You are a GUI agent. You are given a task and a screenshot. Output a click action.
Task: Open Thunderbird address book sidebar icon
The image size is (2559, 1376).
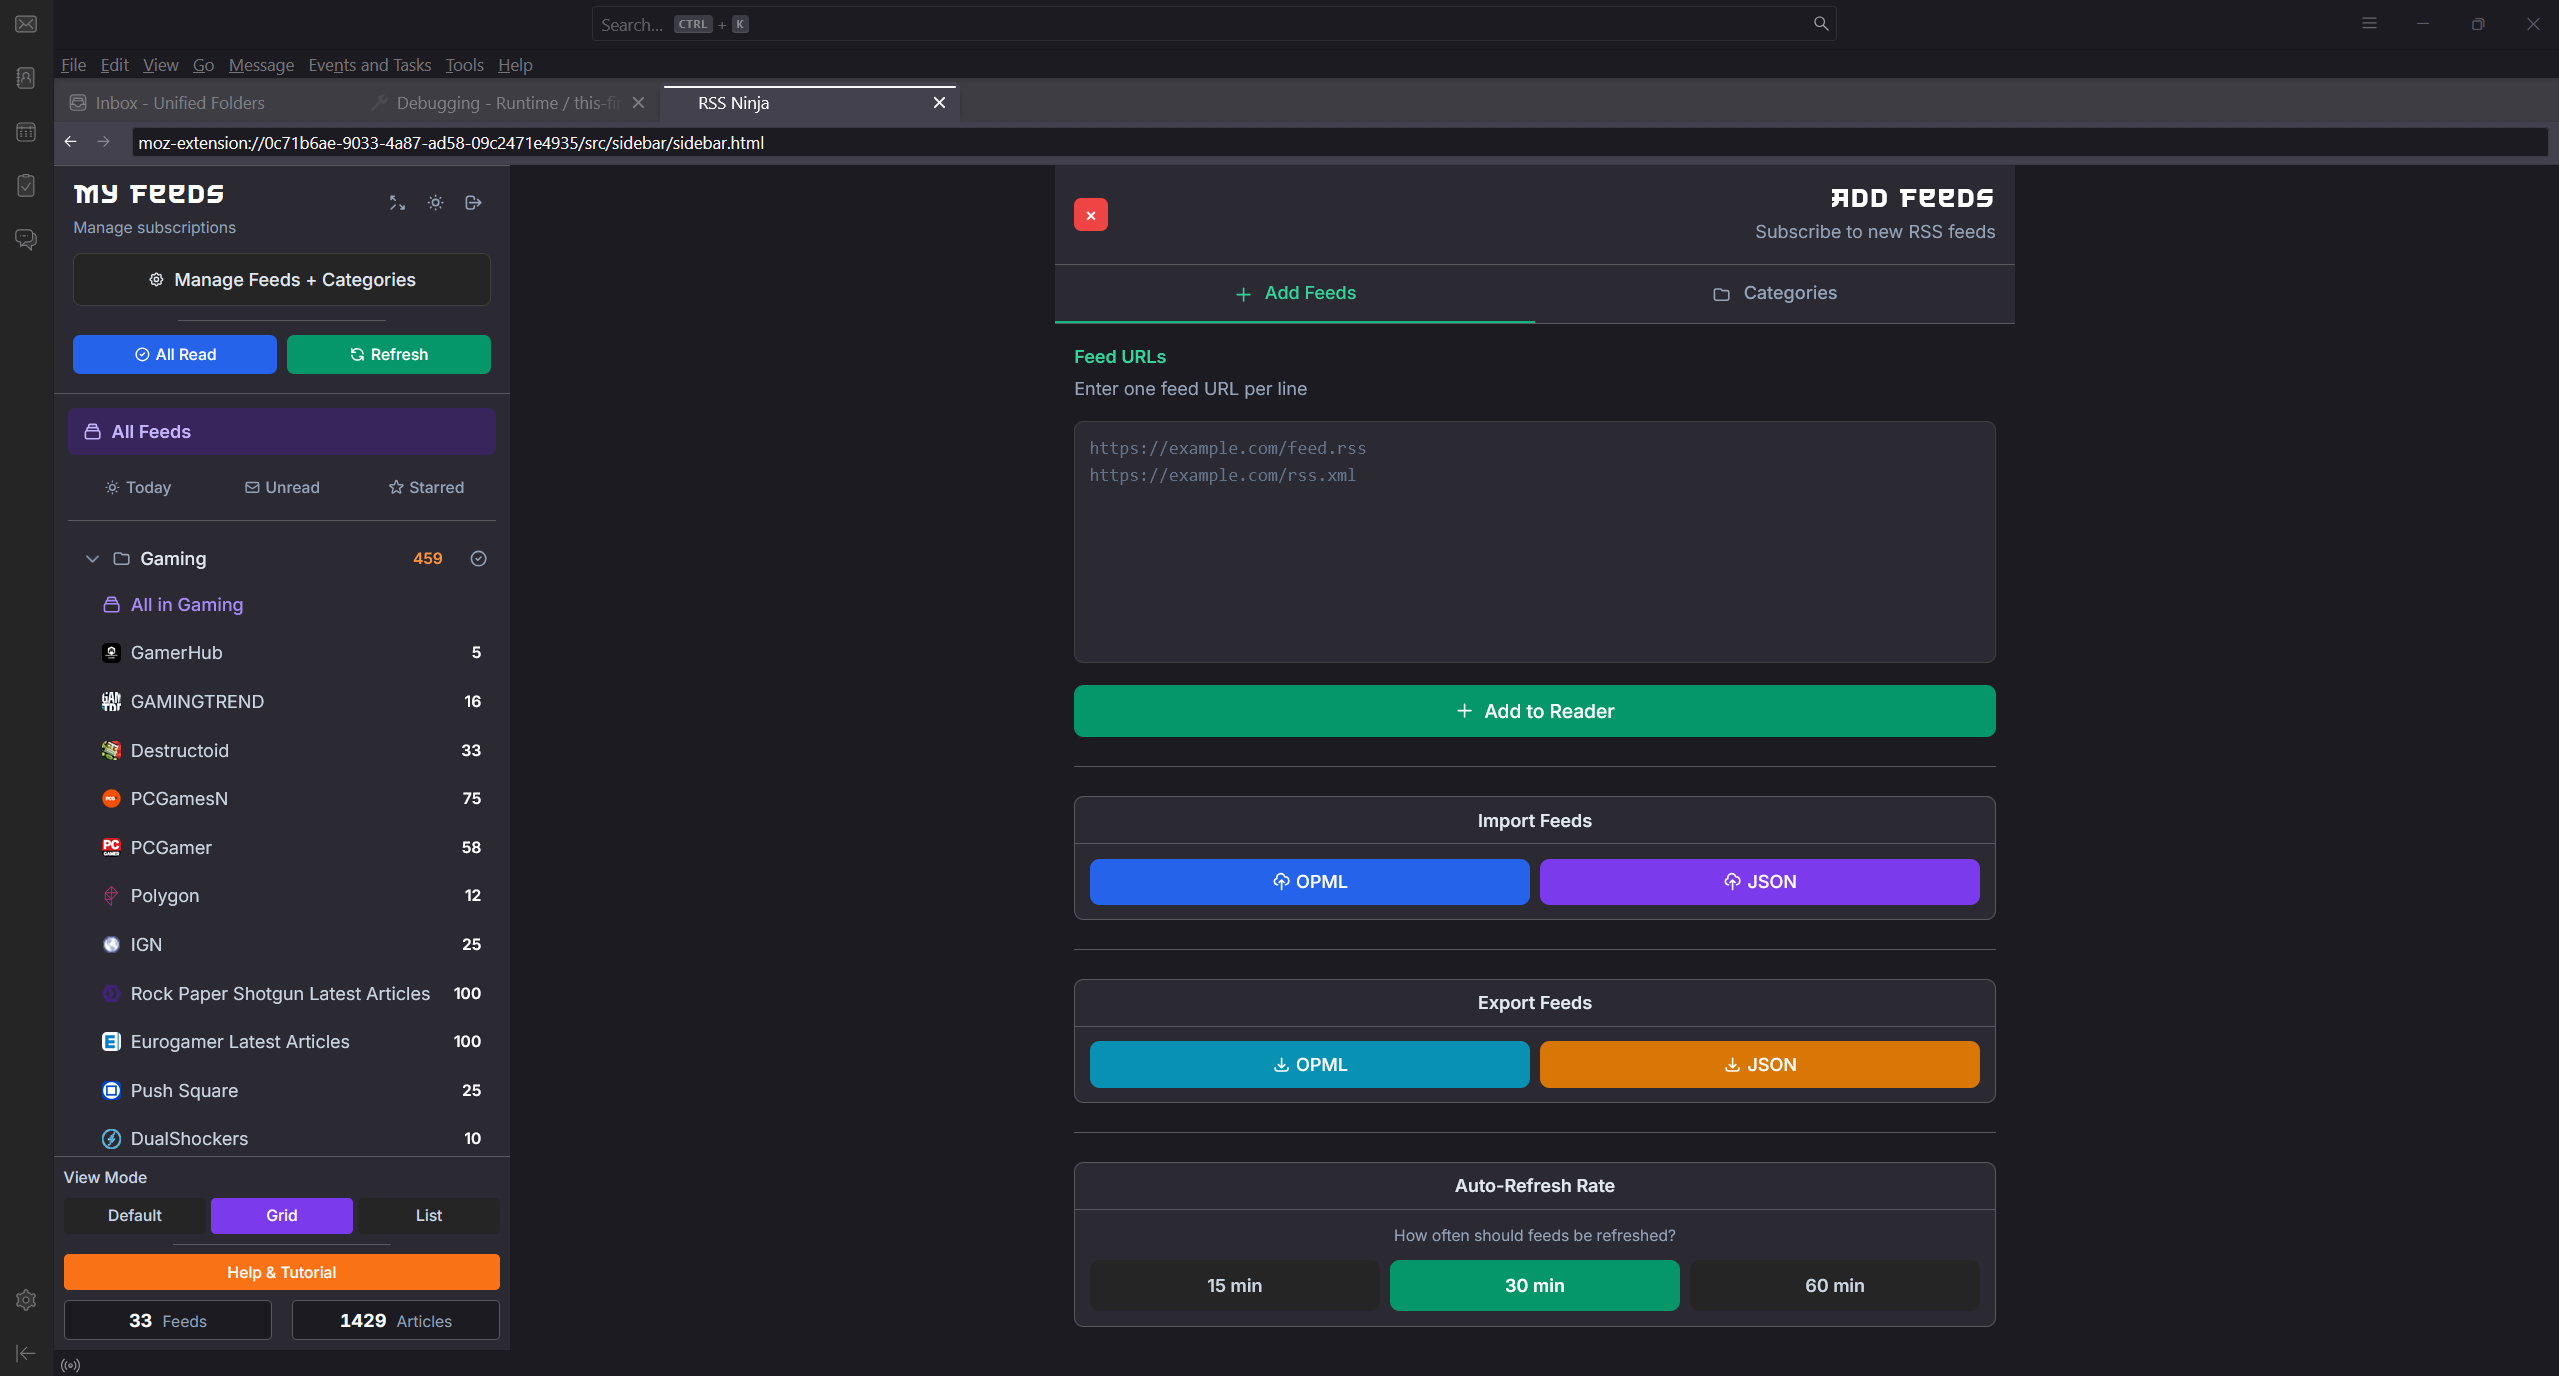(26, 78)
